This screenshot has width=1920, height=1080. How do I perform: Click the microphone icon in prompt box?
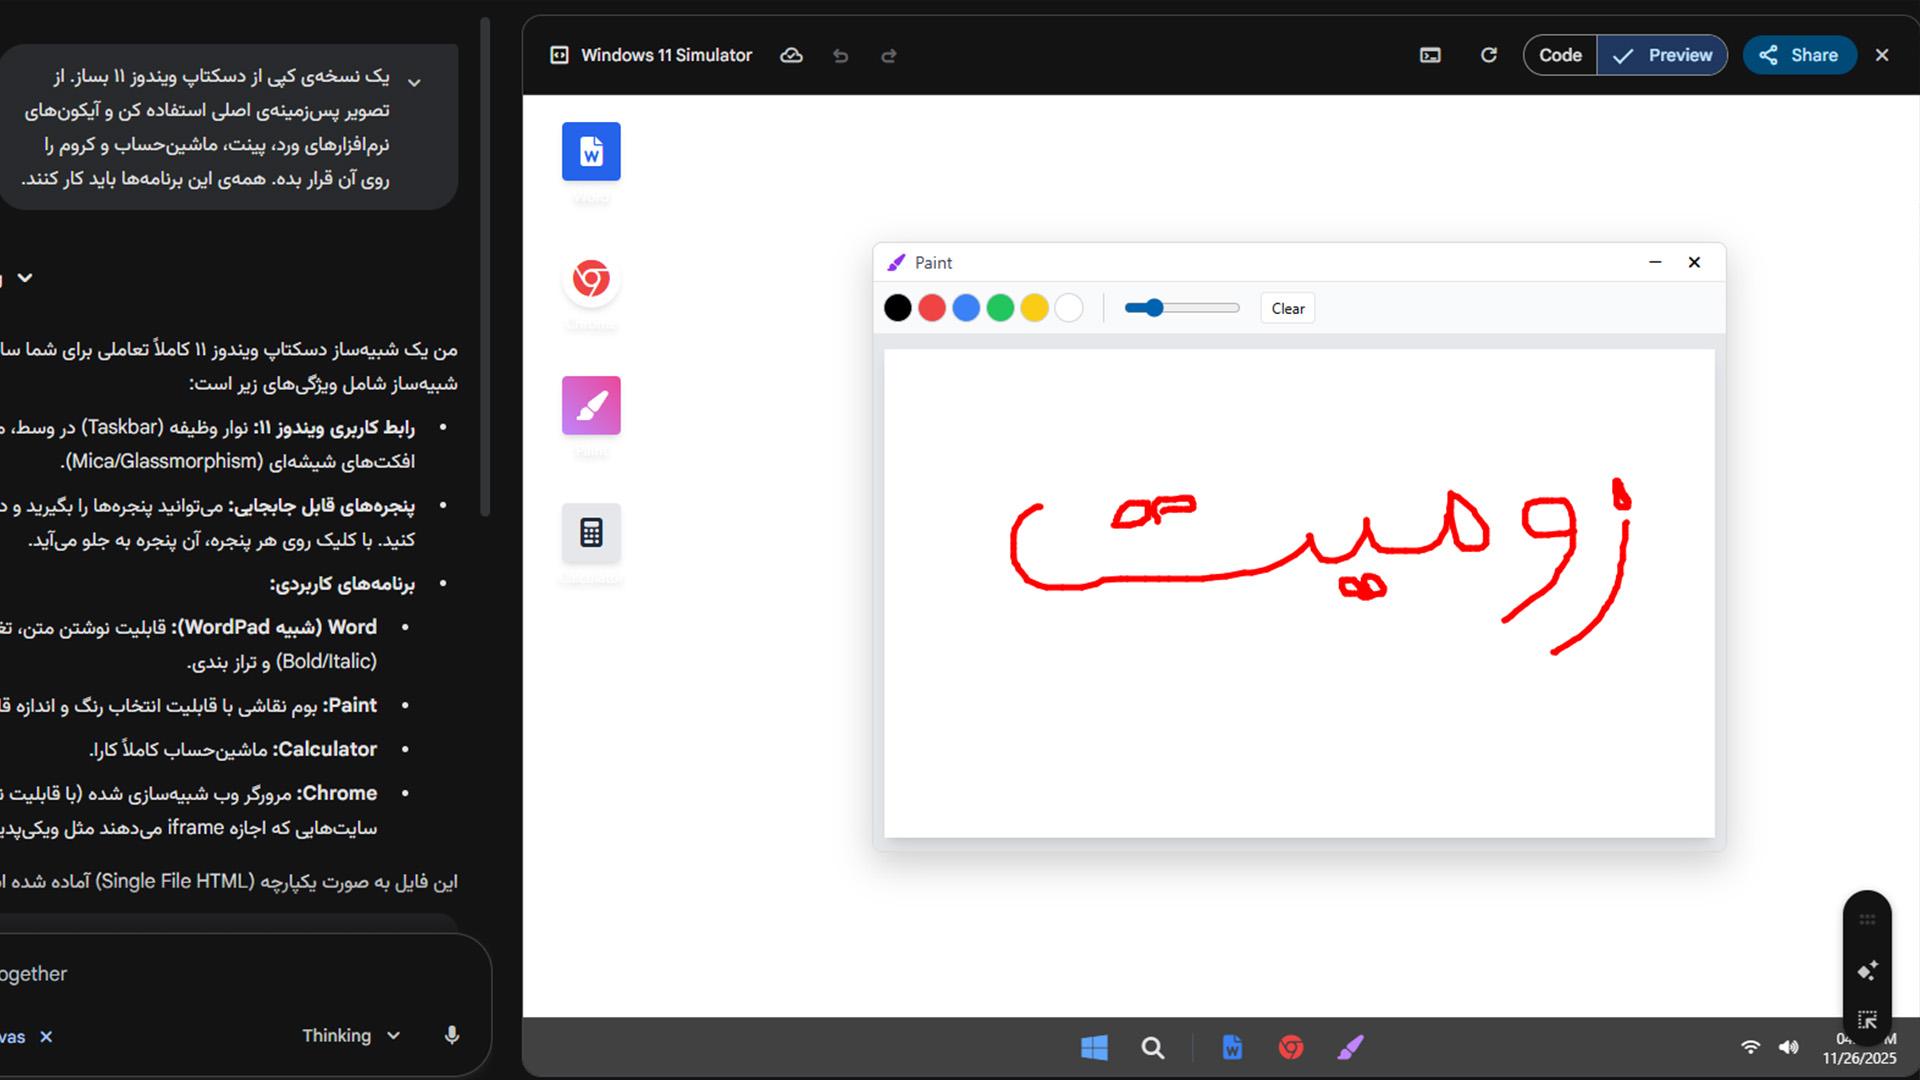(452, 1035)
